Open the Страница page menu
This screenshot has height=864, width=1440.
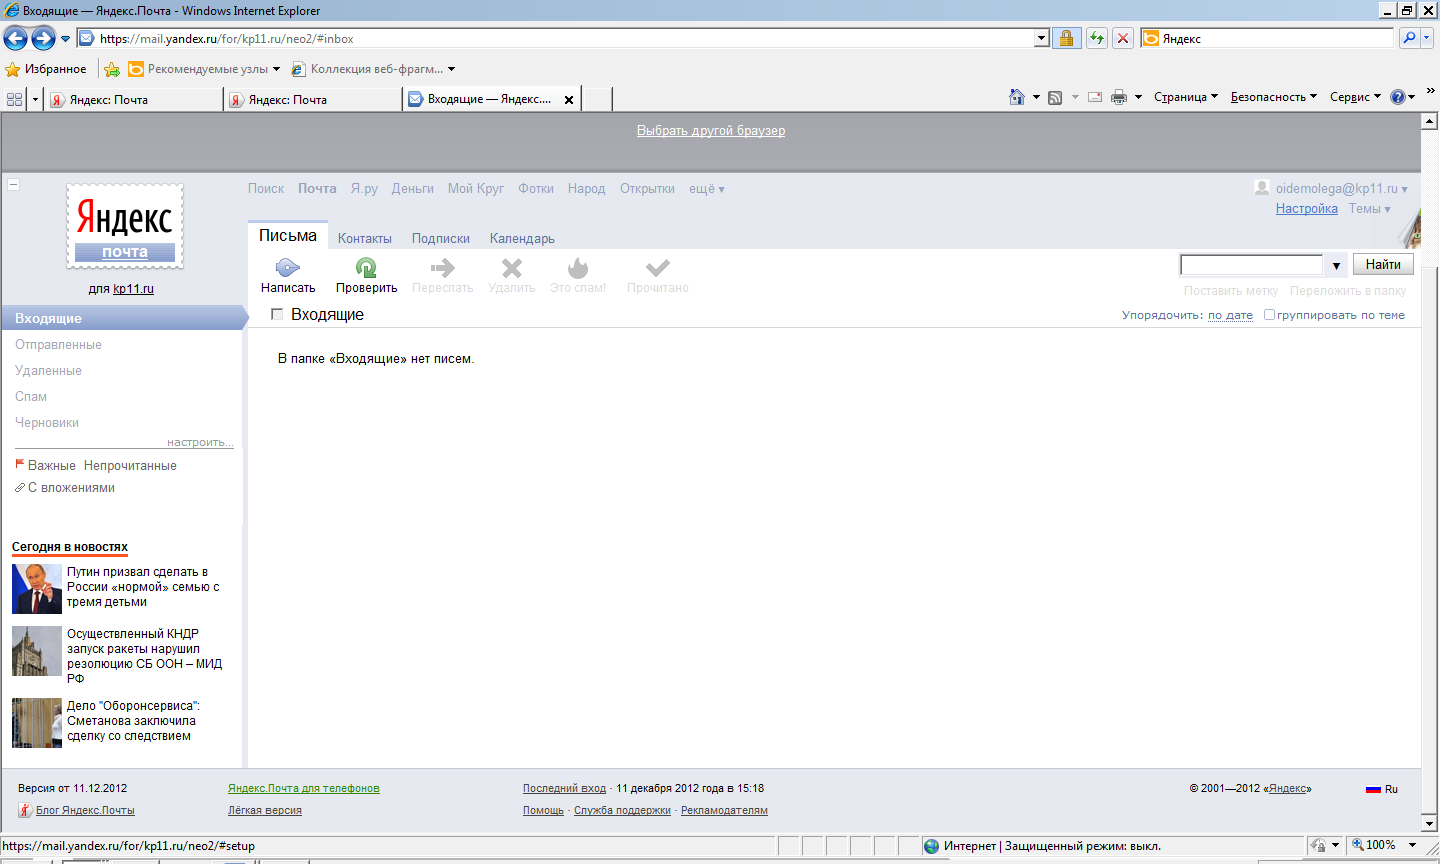[1186, 97]
